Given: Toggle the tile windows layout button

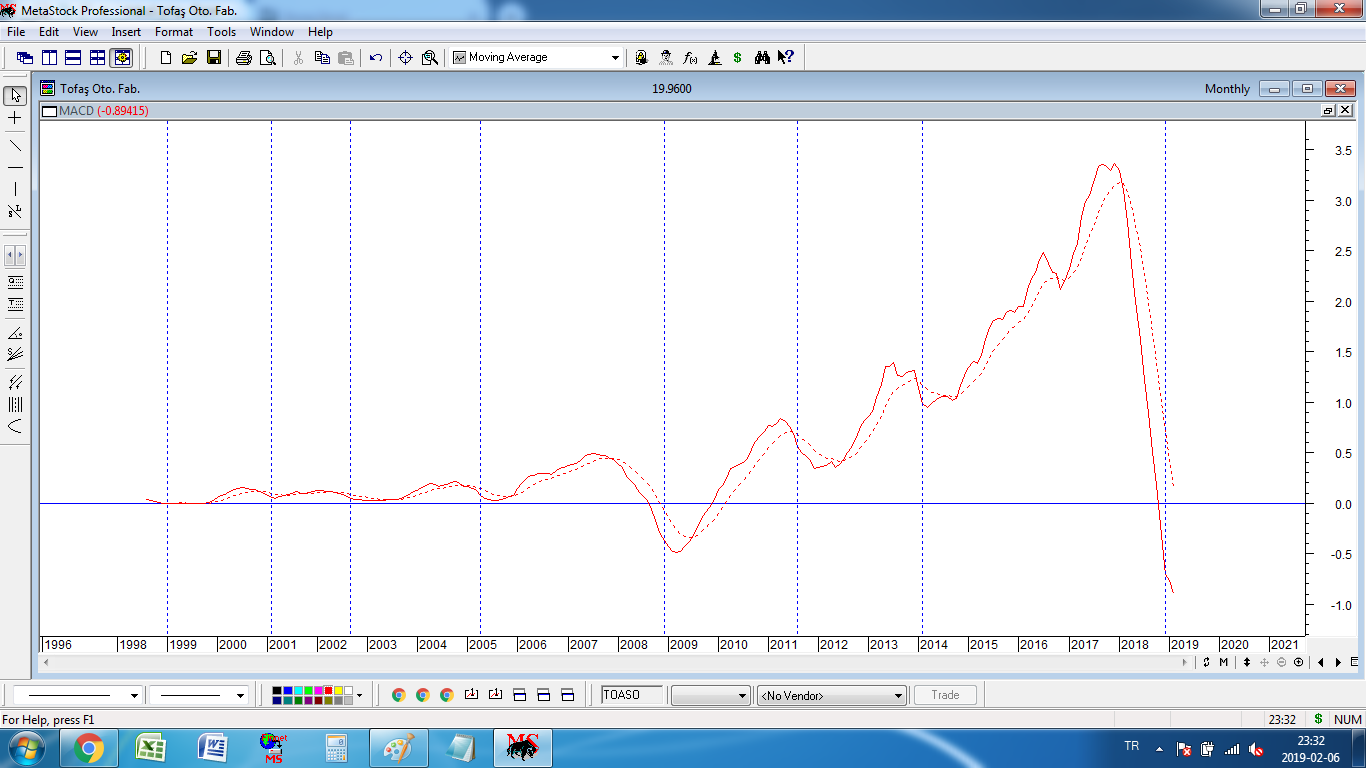Looking at the screenshot, I should [x=97, y=58].
